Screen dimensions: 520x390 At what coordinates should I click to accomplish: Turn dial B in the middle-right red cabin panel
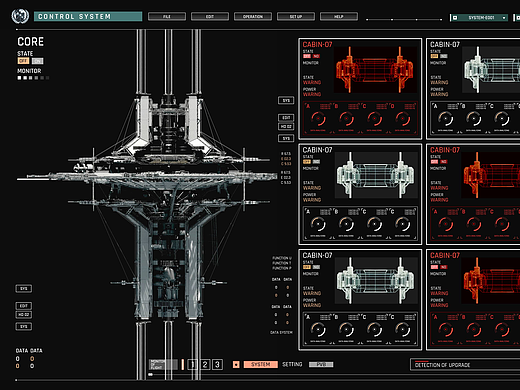pyautogui.click(x=474, y=224)
